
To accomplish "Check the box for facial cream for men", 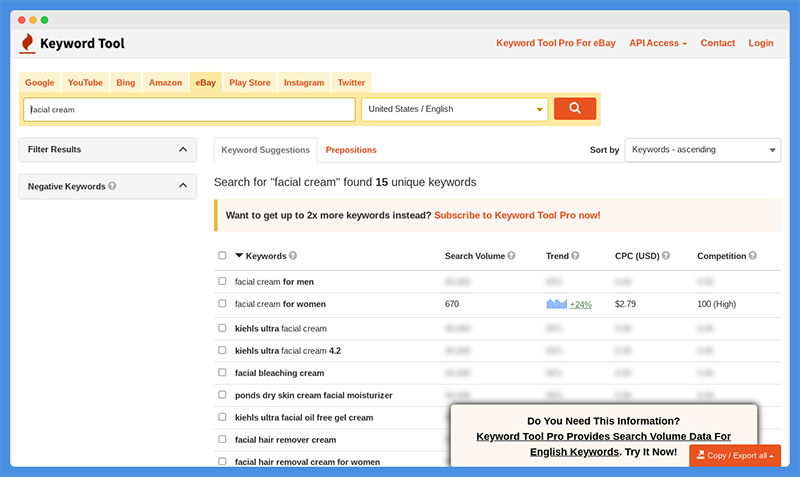I will (222, 281).
